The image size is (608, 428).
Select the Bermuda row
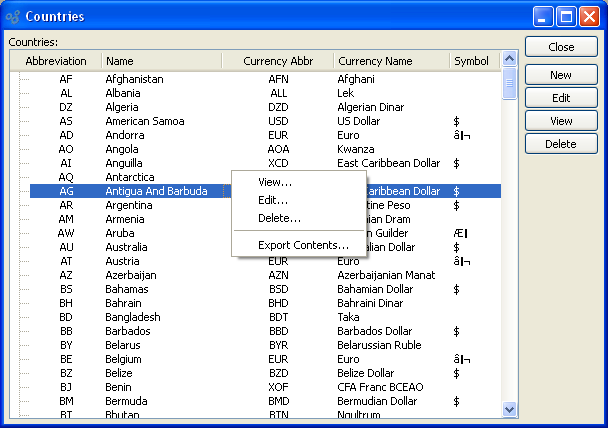(x=127, y=401)
